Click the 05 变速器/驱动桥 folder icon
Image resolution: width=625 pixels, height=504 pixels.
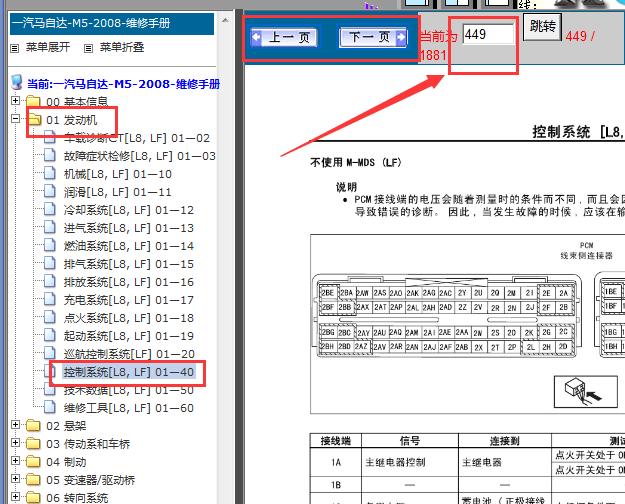click(33, 479)
